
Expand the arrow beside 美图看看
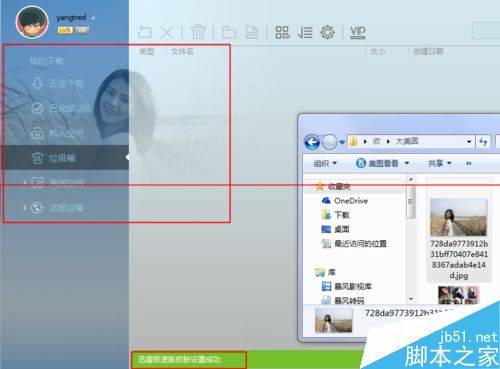(x=407, y=163)
